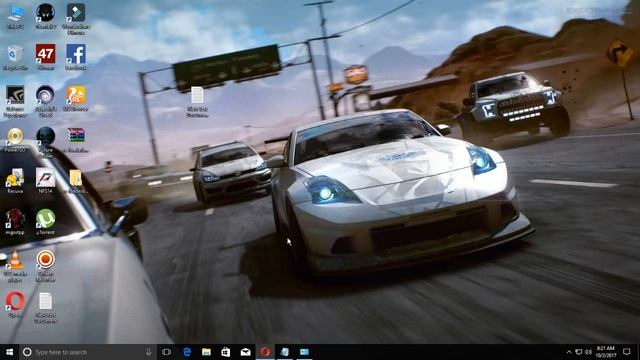Launch uTorrent from the desktop

tap(45, 222)
